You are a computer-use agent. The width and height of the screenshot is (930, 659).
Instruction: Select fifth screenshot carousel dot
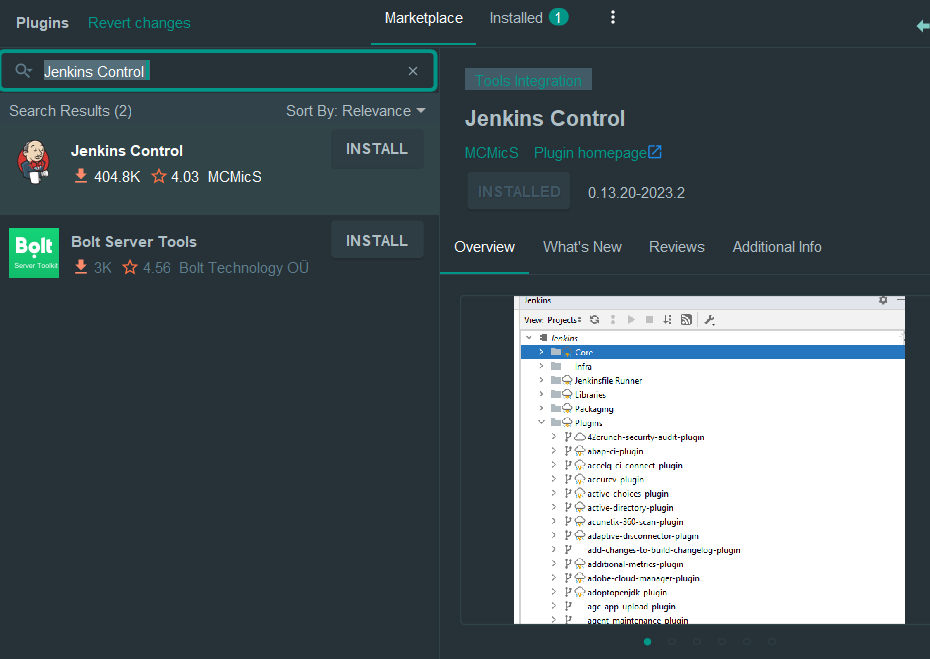pyautogui.click(x=747, y=641)
